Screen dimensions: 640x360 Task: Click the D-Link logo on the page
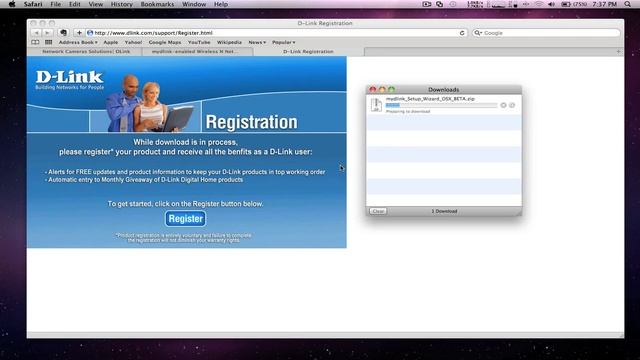pyautogui.click(x=69, y=80)
